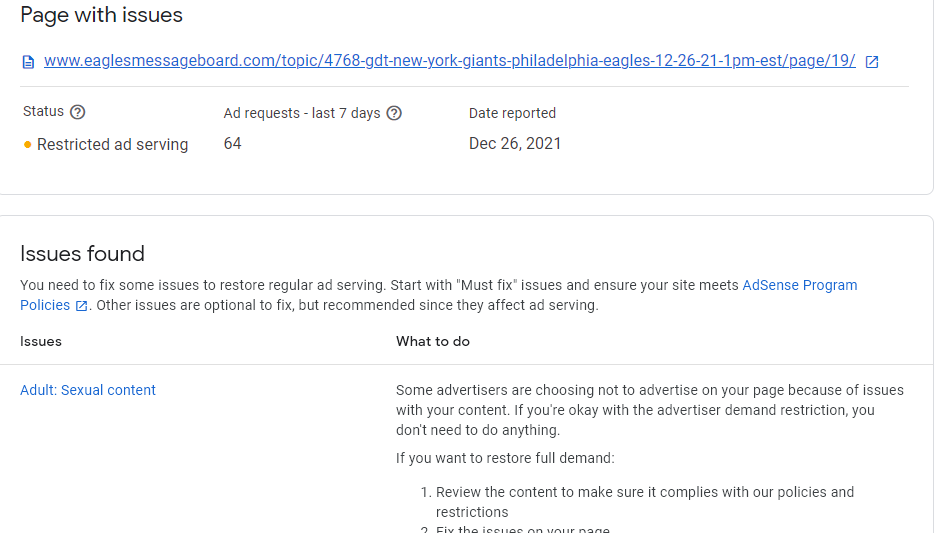This screenshot has height=533, width=951.
Task: Click the What to do column header
Action: pyautogui.click(x=433, y=341)
